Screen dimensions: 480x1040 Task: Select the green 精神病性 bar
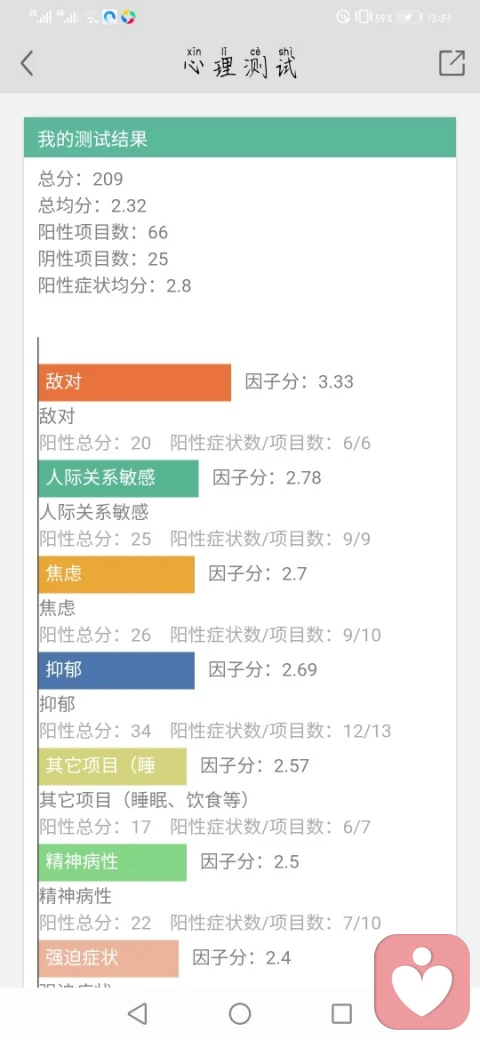tap(113, 862)
